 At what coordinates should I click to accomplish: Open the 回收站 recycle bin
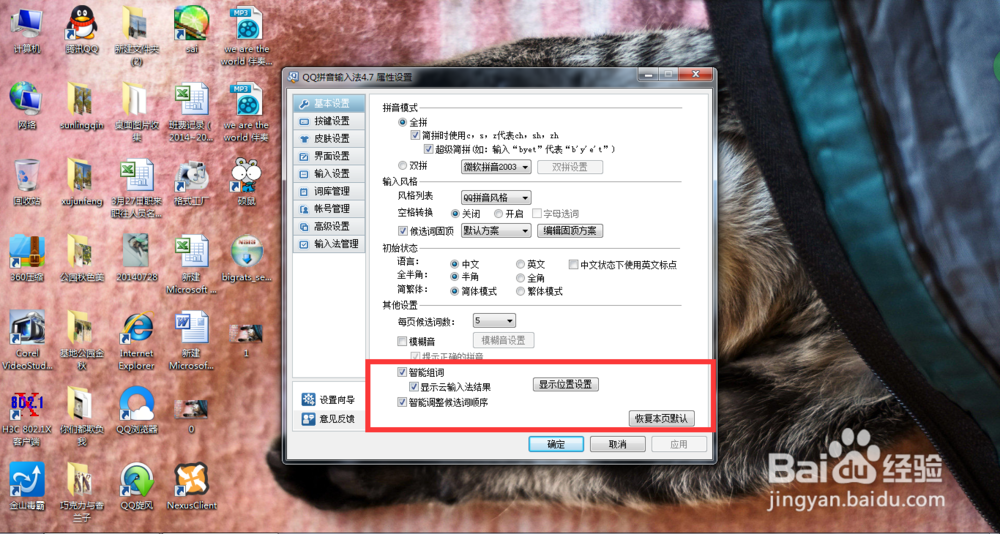(26, 182)
